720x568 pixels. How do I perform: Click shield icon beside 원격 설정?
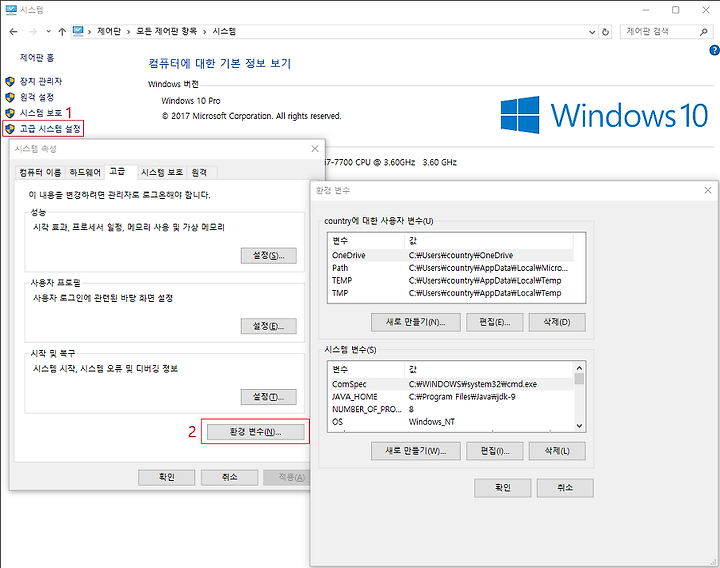(10, 97)
